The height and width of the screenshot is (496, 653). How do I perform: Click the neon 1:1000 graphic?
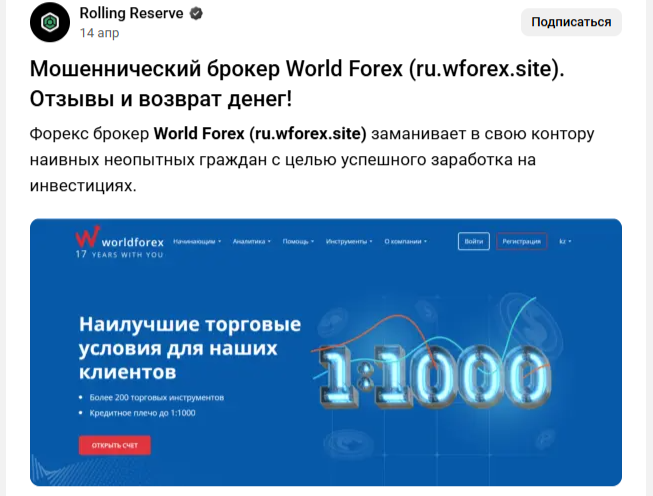tap(435, 375)
